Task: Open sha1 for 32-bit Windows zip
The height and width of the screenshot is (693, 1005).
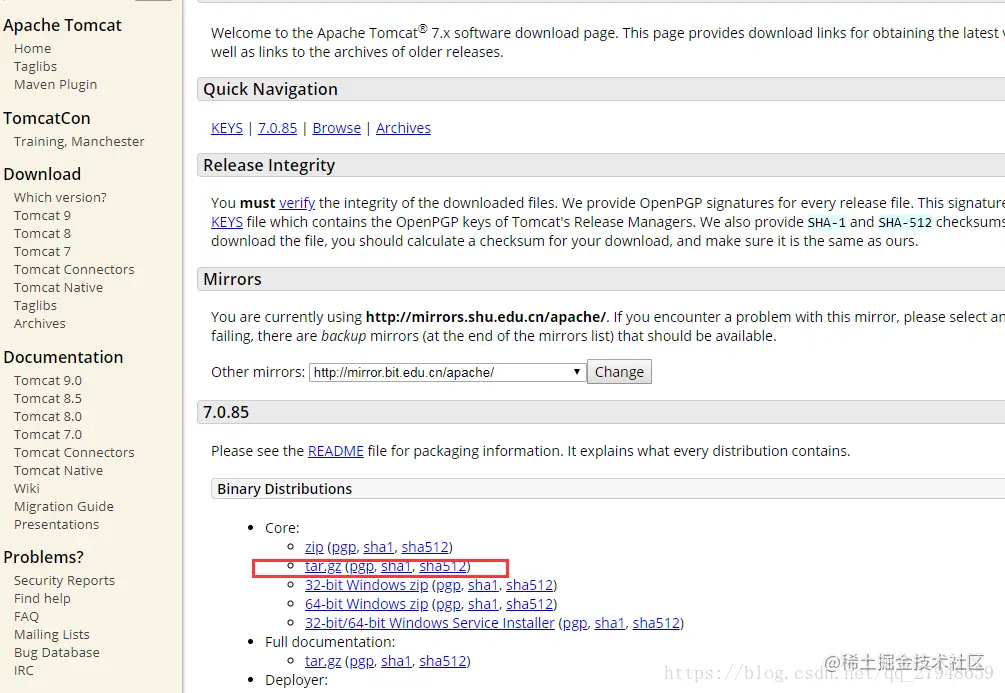Action: (483, 585)
